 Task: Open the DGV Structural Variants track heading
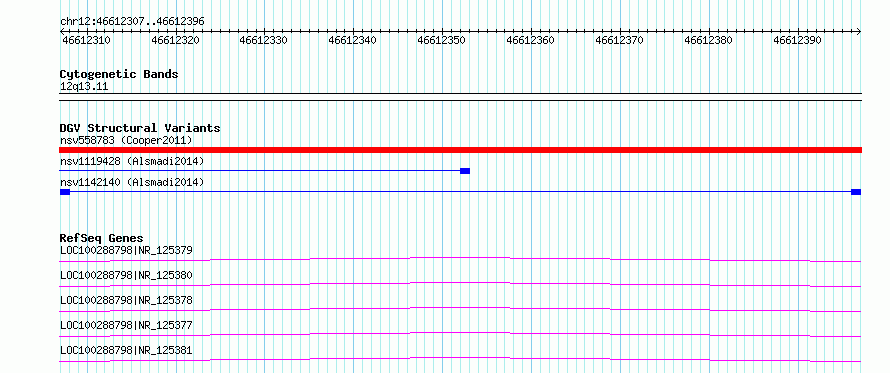point(140,128)
